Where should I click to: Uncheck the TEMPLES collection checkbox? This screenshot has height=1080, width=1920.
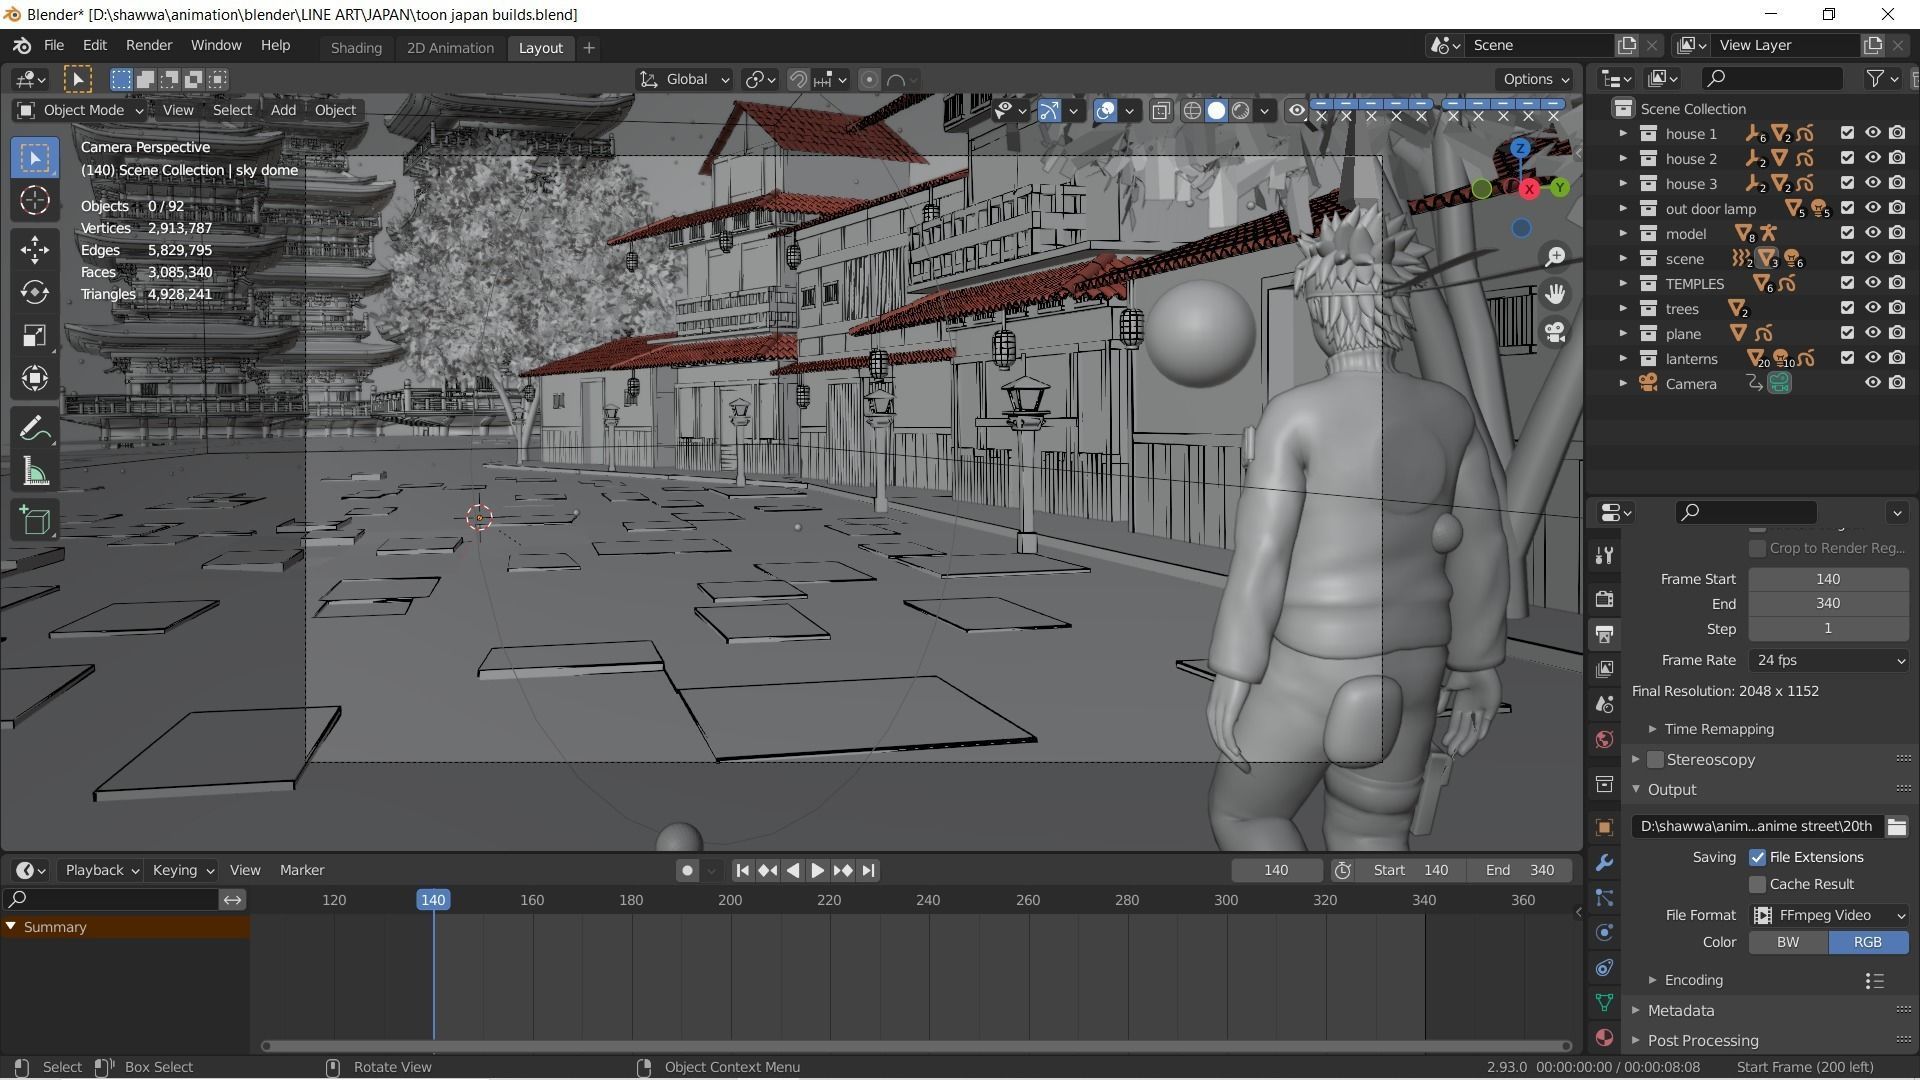click(x=1847, y=283)
